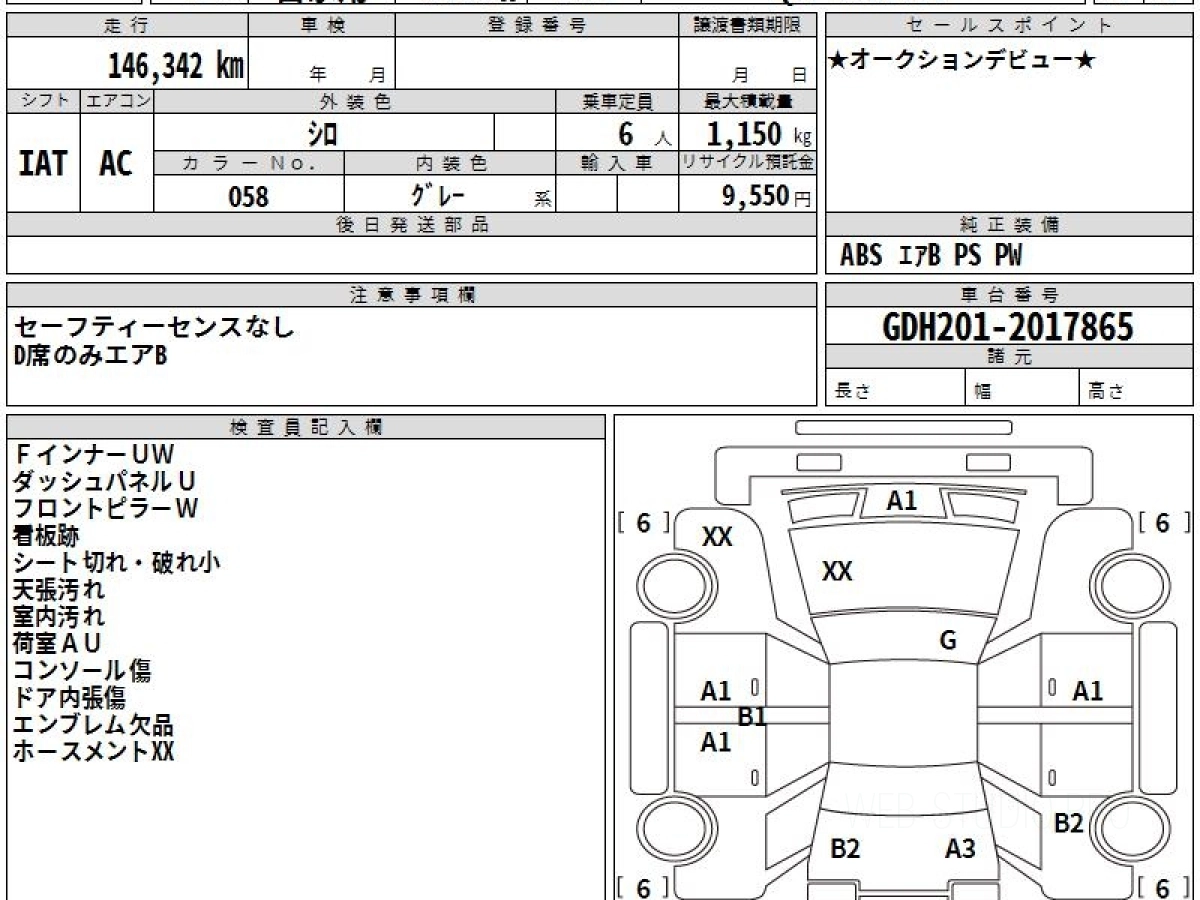Click the 登録番号 header cell
Image resolution: width=1200 pixels, height=900 pixels.
pos(537,25)
